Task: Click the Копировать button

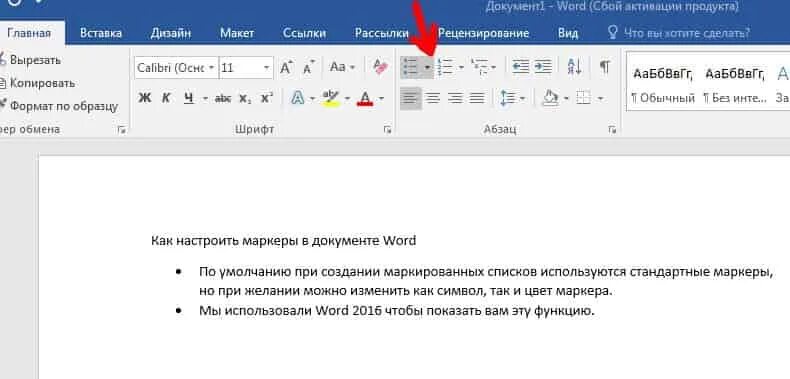Action: (37, 83)
